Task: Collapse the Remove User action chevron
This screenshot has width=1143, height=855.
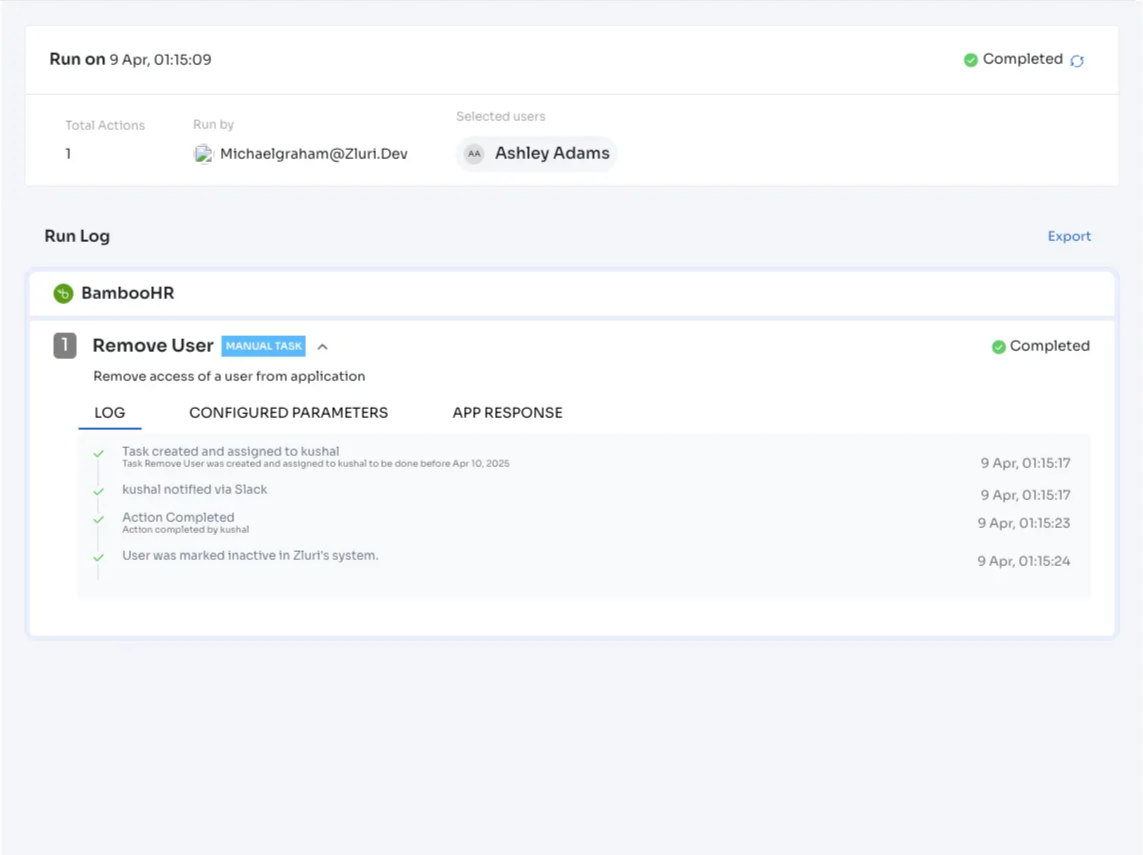Action: (323, 347)
